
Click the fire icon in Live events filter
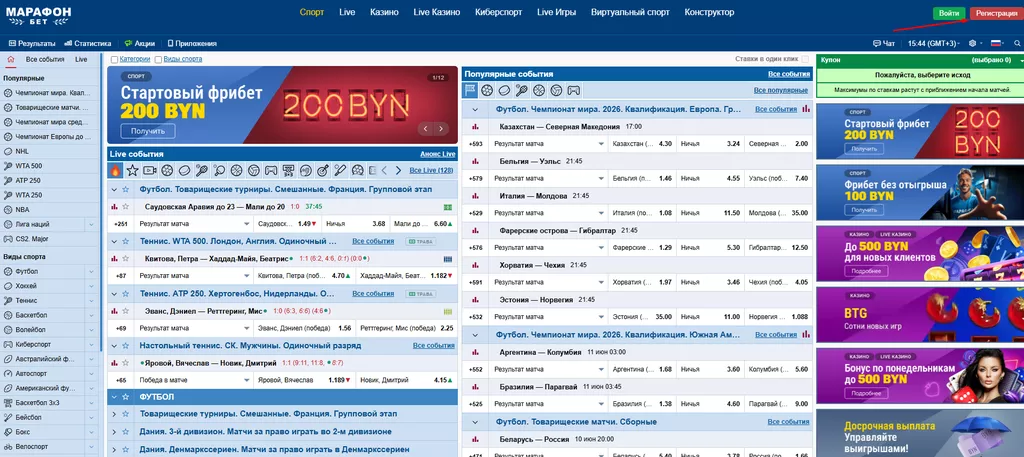tap(116, 170)
